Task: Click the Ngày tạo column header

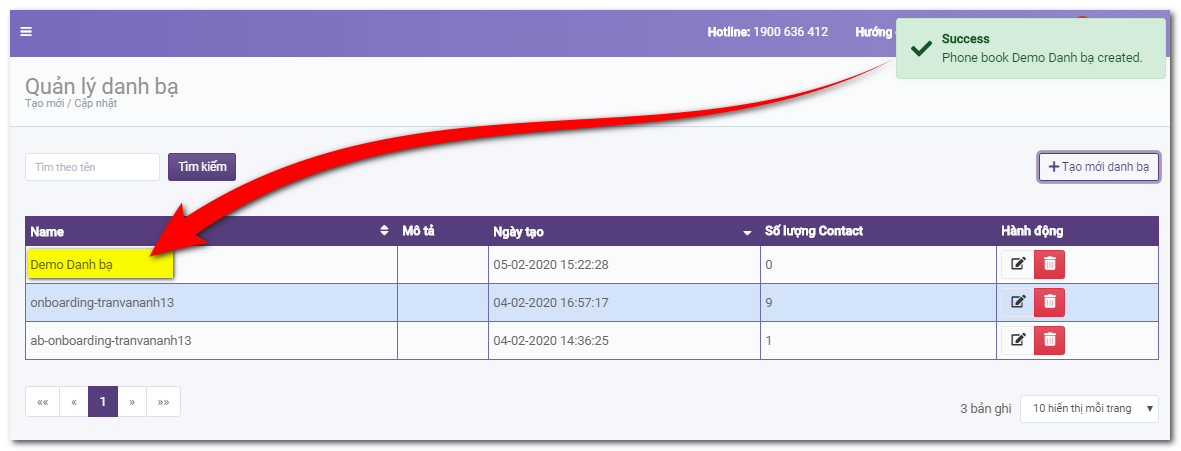Action: (624, 231)
